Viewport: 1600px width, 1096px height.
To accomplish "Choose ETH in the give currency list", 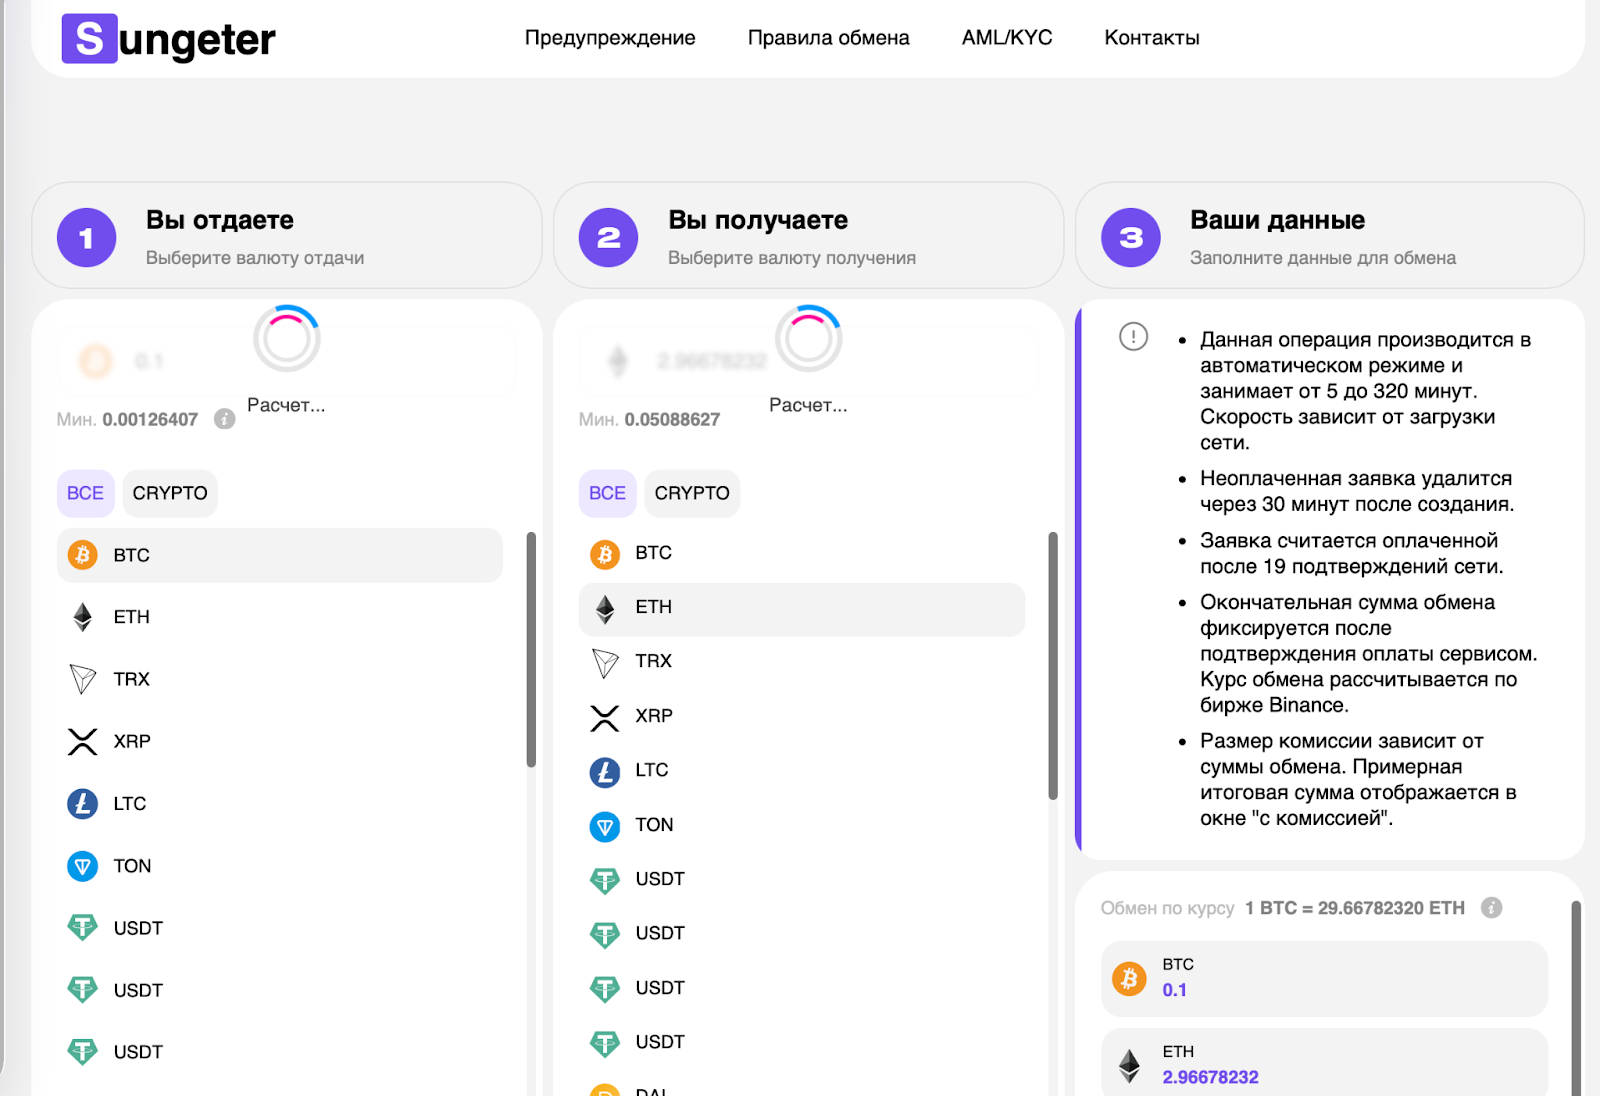I will tap(131, 617).
